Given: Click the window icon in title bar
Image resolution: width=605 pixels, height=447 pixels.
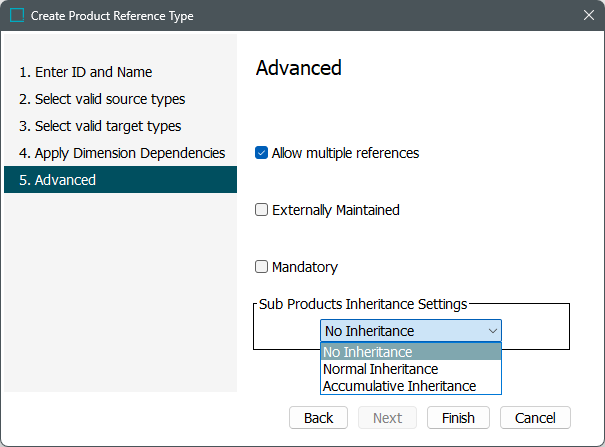Looking at the screenshot, I should tap(17, 15).
